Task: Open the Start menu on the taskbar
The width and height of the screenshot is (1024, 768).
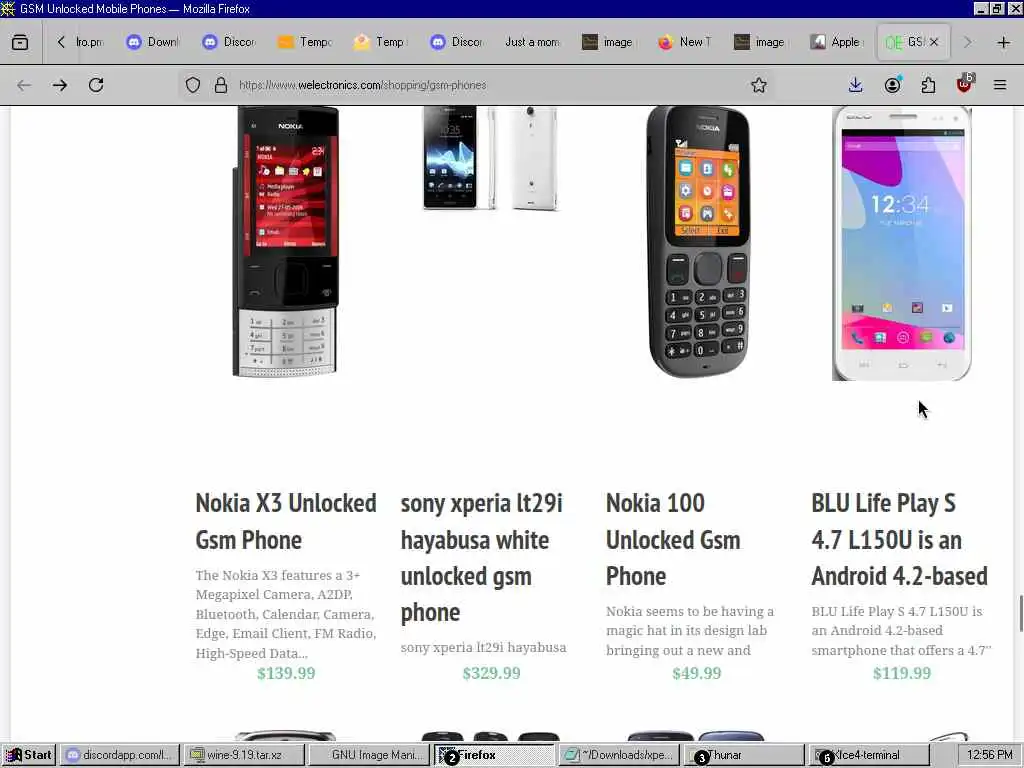Action: coord(28,755)
